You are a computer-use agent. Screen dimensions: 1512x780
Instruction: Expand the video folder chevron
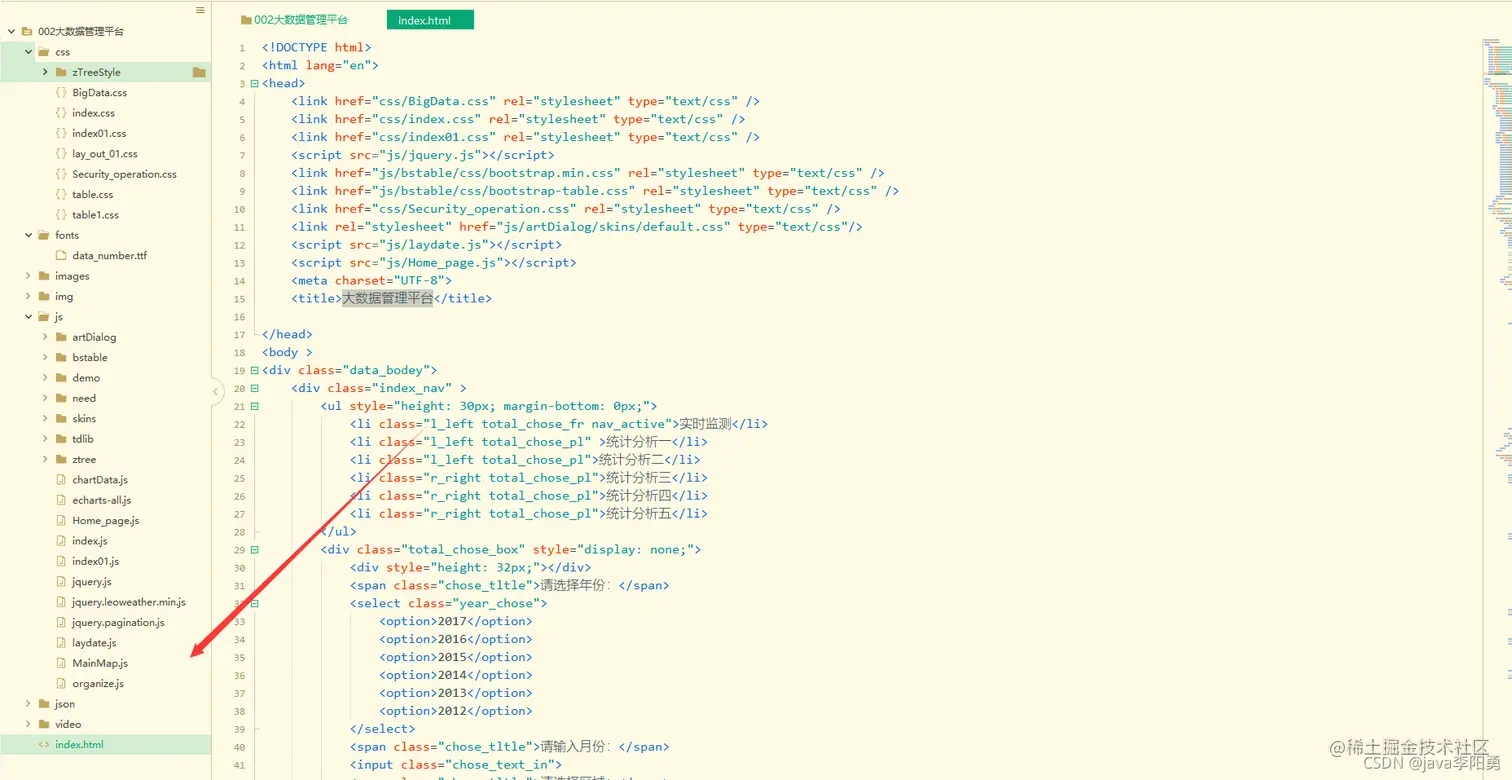point(28,724)
